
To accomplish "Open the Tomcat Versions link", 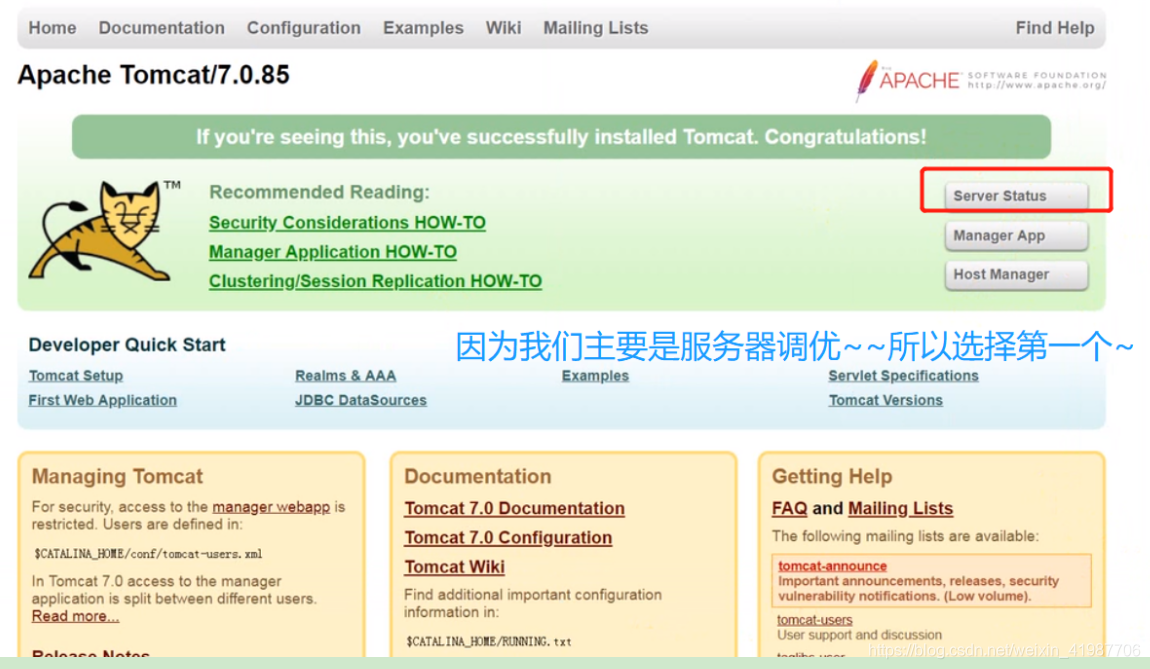I will [x=885, y=401].
